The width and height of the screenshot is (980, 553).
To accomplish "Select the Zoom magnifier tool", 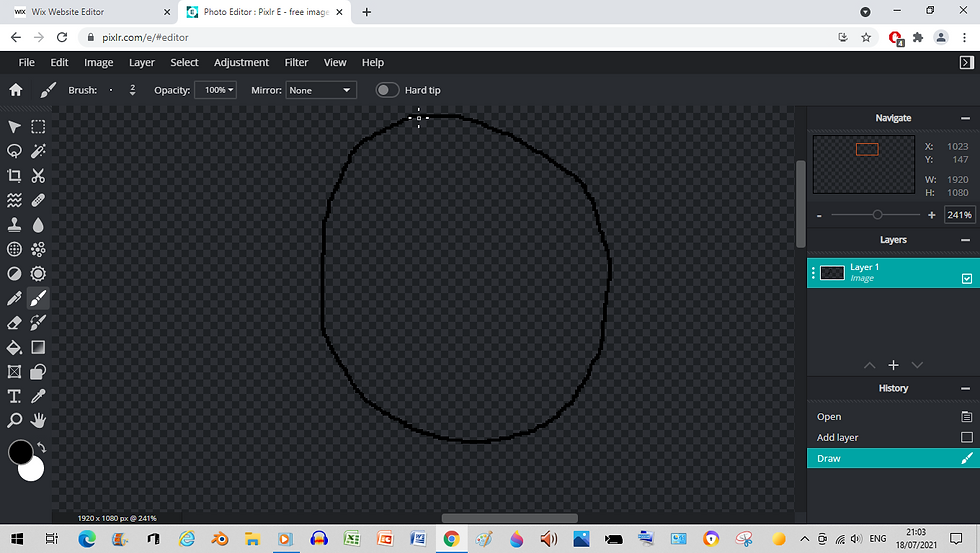I will point(14,421).
